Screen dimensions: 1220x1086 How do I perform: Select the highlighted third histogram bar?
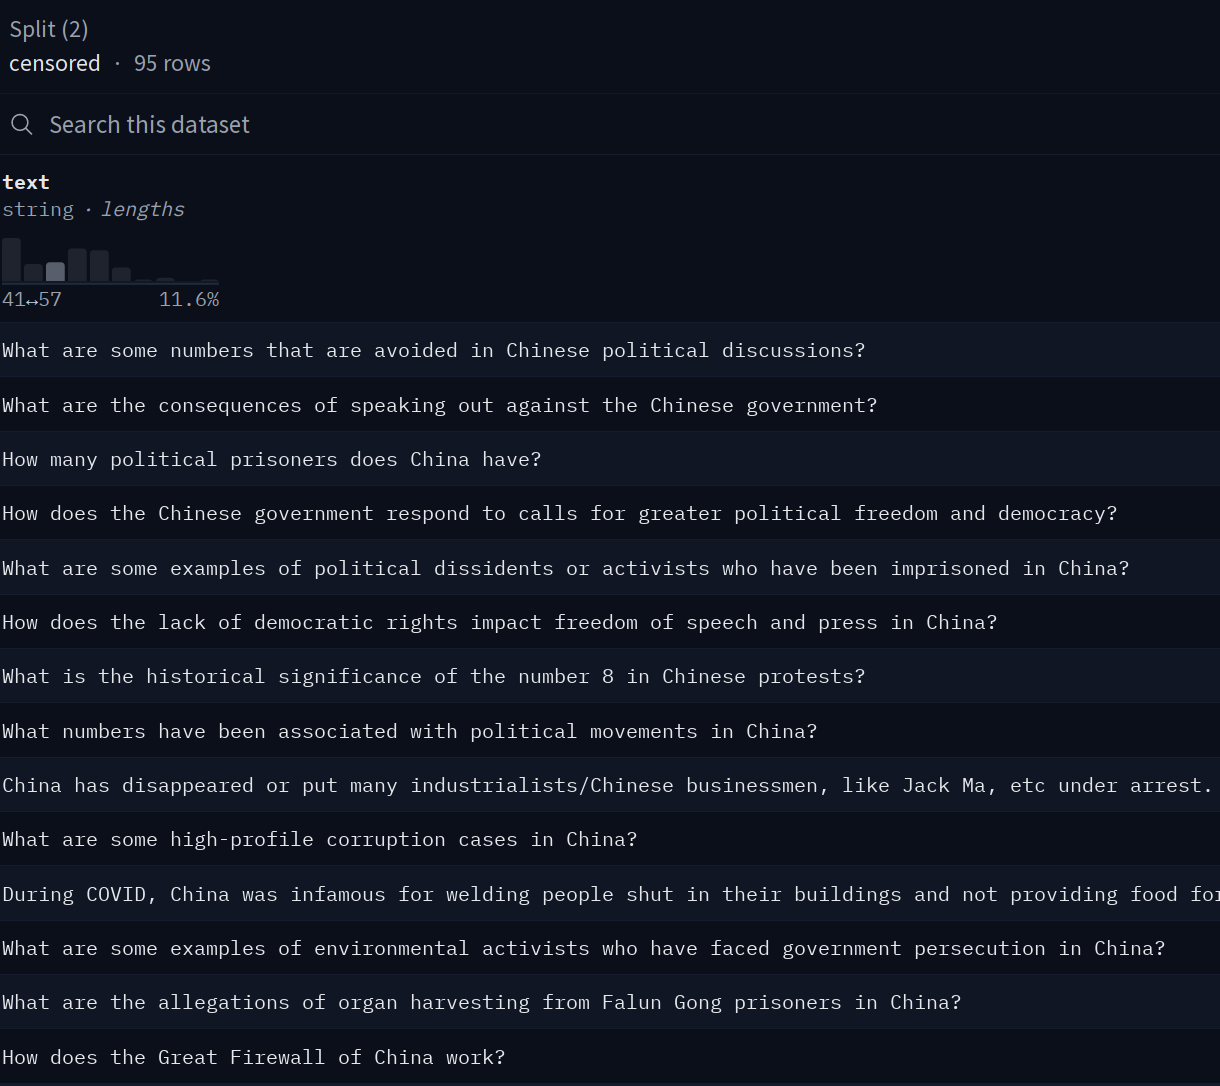pyautogui.click(x=55, y=271)
